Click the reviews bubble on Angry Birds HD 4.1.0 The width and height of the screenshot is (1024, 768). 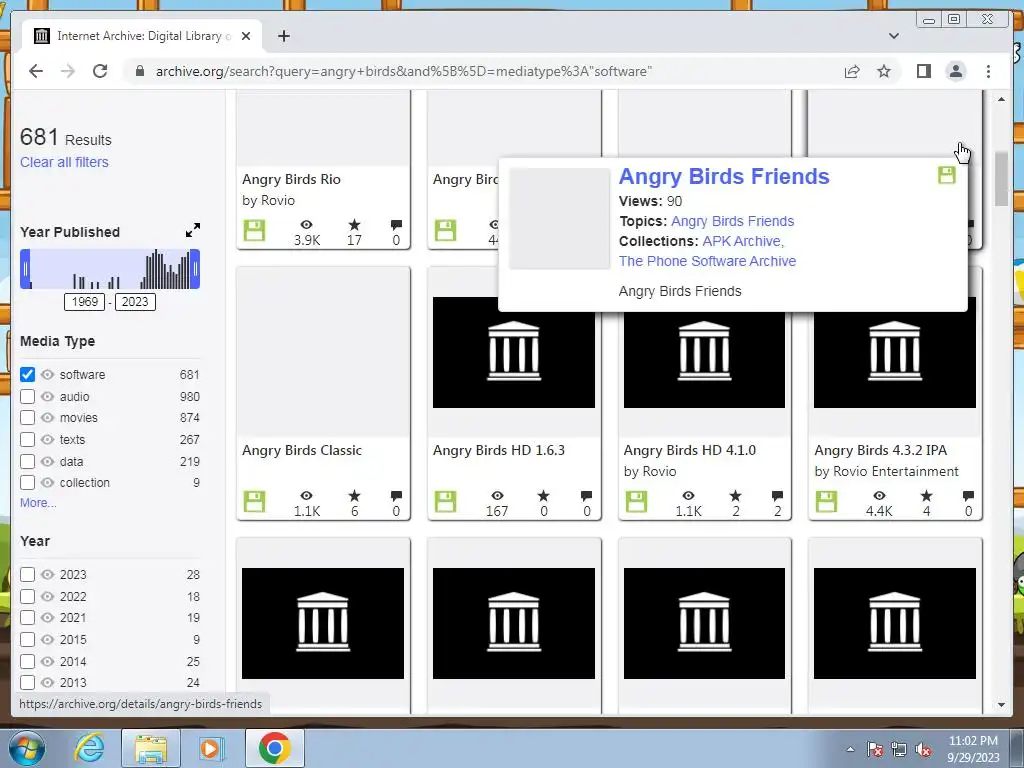777,496
